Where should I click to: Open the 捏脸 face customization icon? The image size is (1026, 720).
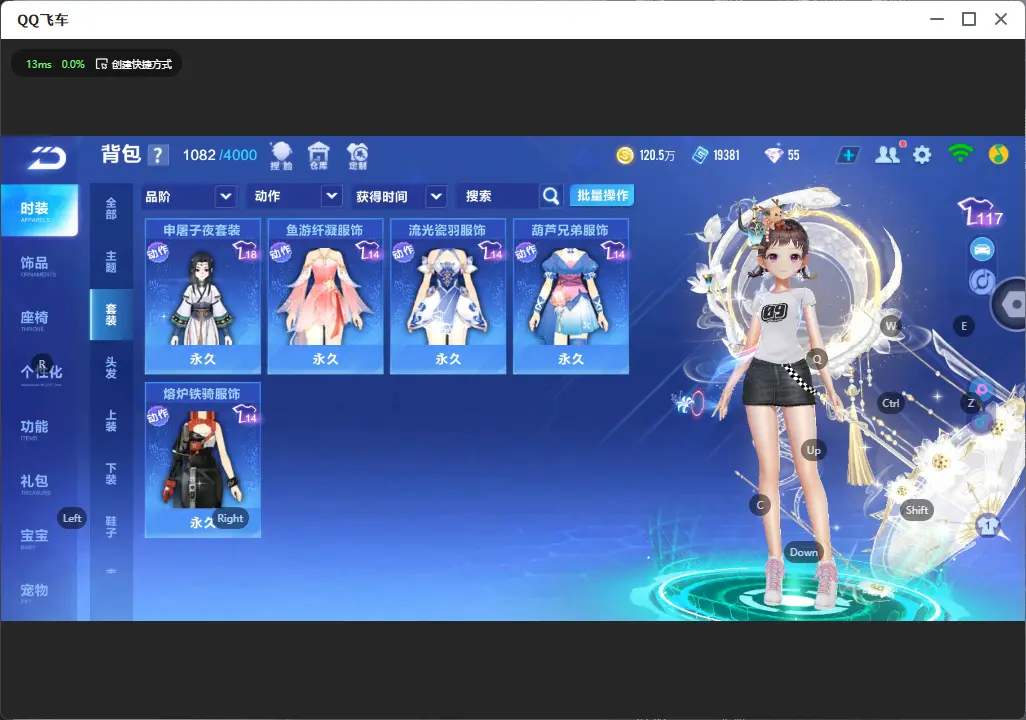[x=281, y=156]
